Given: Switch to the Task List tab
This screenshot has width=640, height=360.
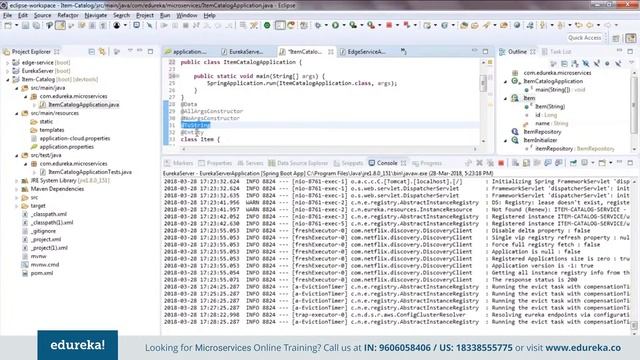Looking at the screenshot, I should pos(556,52).
